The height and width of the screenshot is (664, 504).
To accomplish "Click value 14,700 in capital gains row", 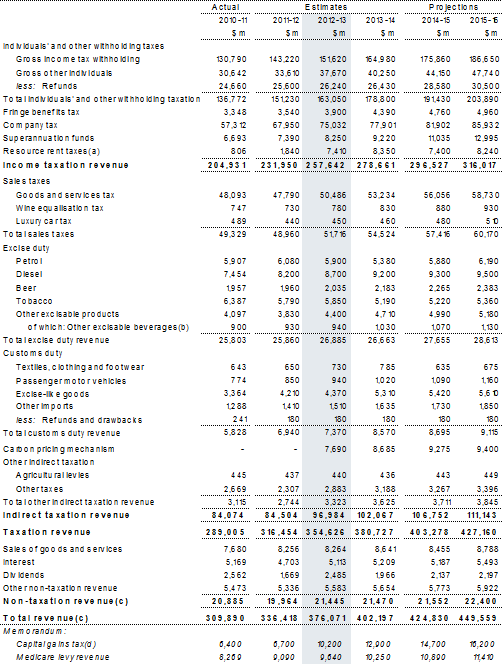I will (433, 645).
